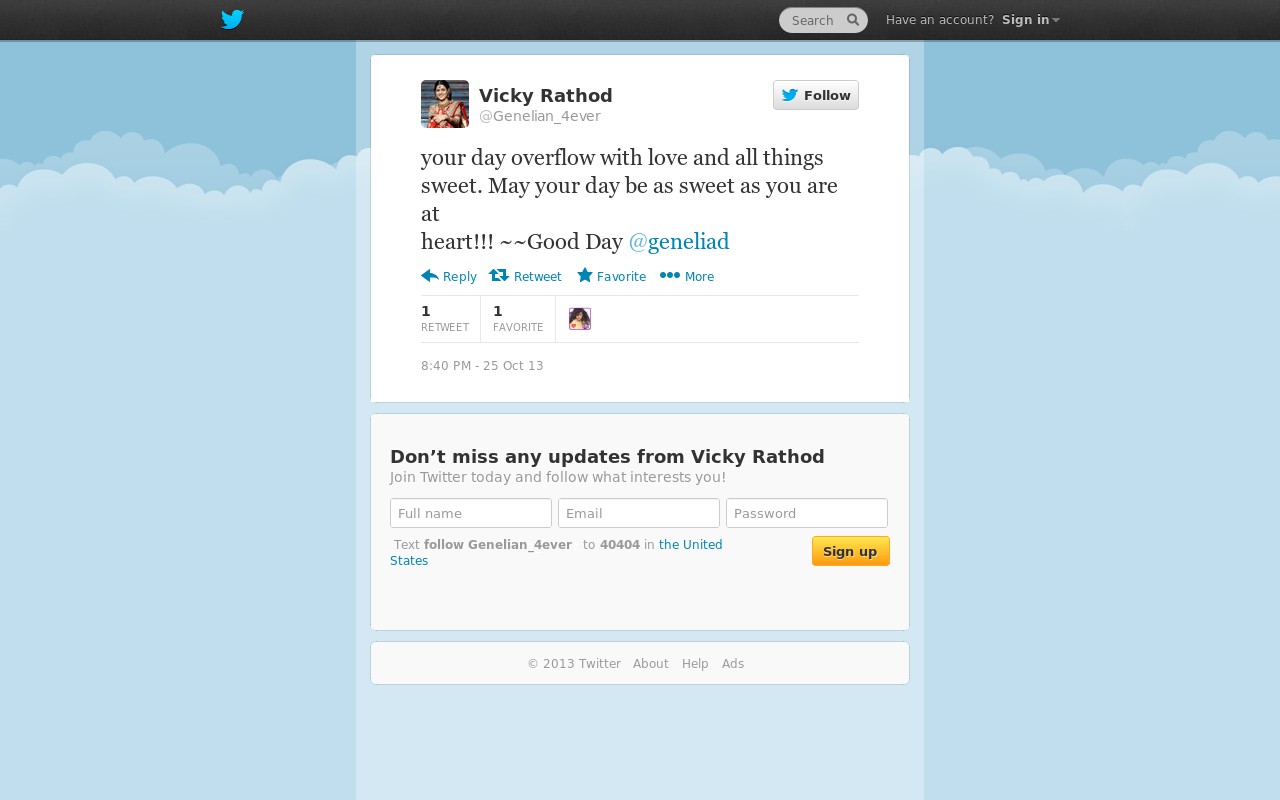
Task: Open the More options dots icon
Action: [670, 276]
